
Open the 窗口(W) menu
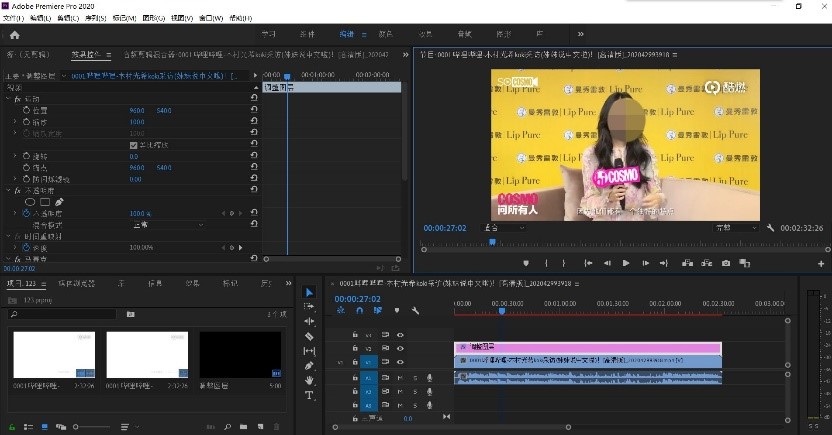point(211,18)
